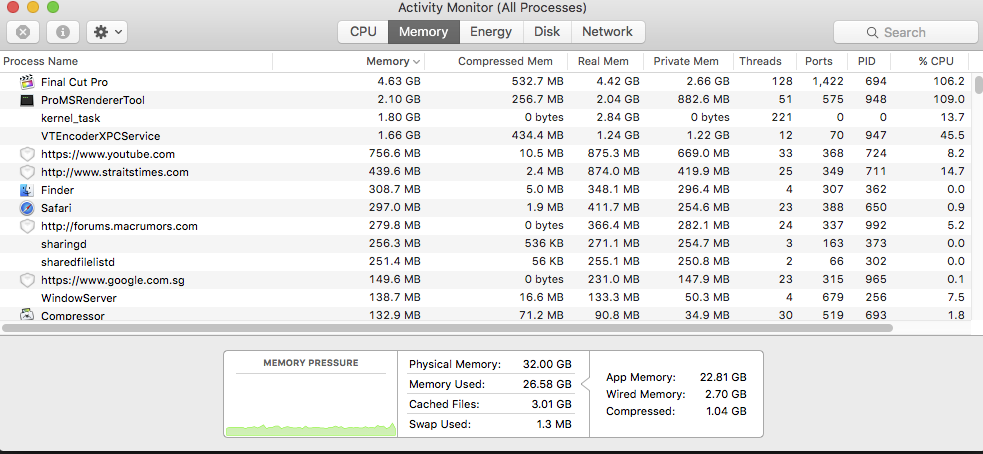983x454 pixels.
Task: Open the gear actions dropdown menu
Action: click(107, 32)
